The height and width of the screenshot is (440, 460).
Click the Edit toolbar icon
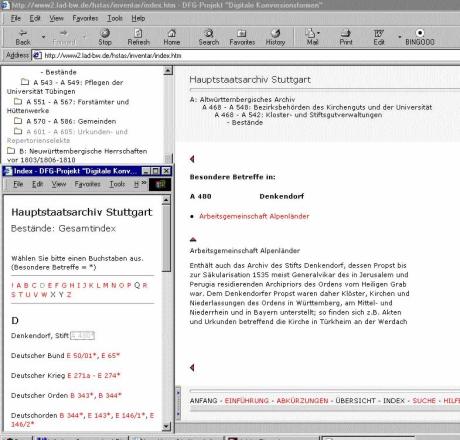379,37
